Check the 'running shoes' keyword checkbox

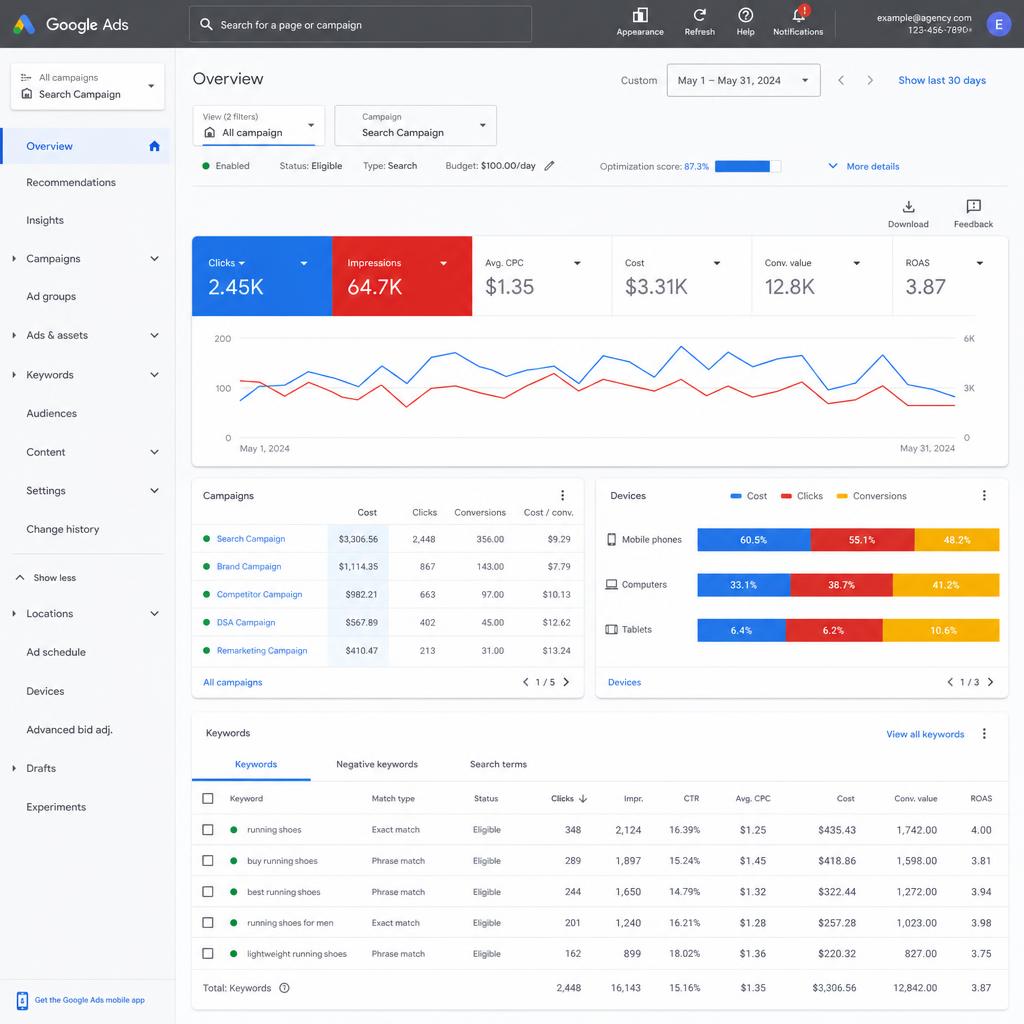pos(208,830)
